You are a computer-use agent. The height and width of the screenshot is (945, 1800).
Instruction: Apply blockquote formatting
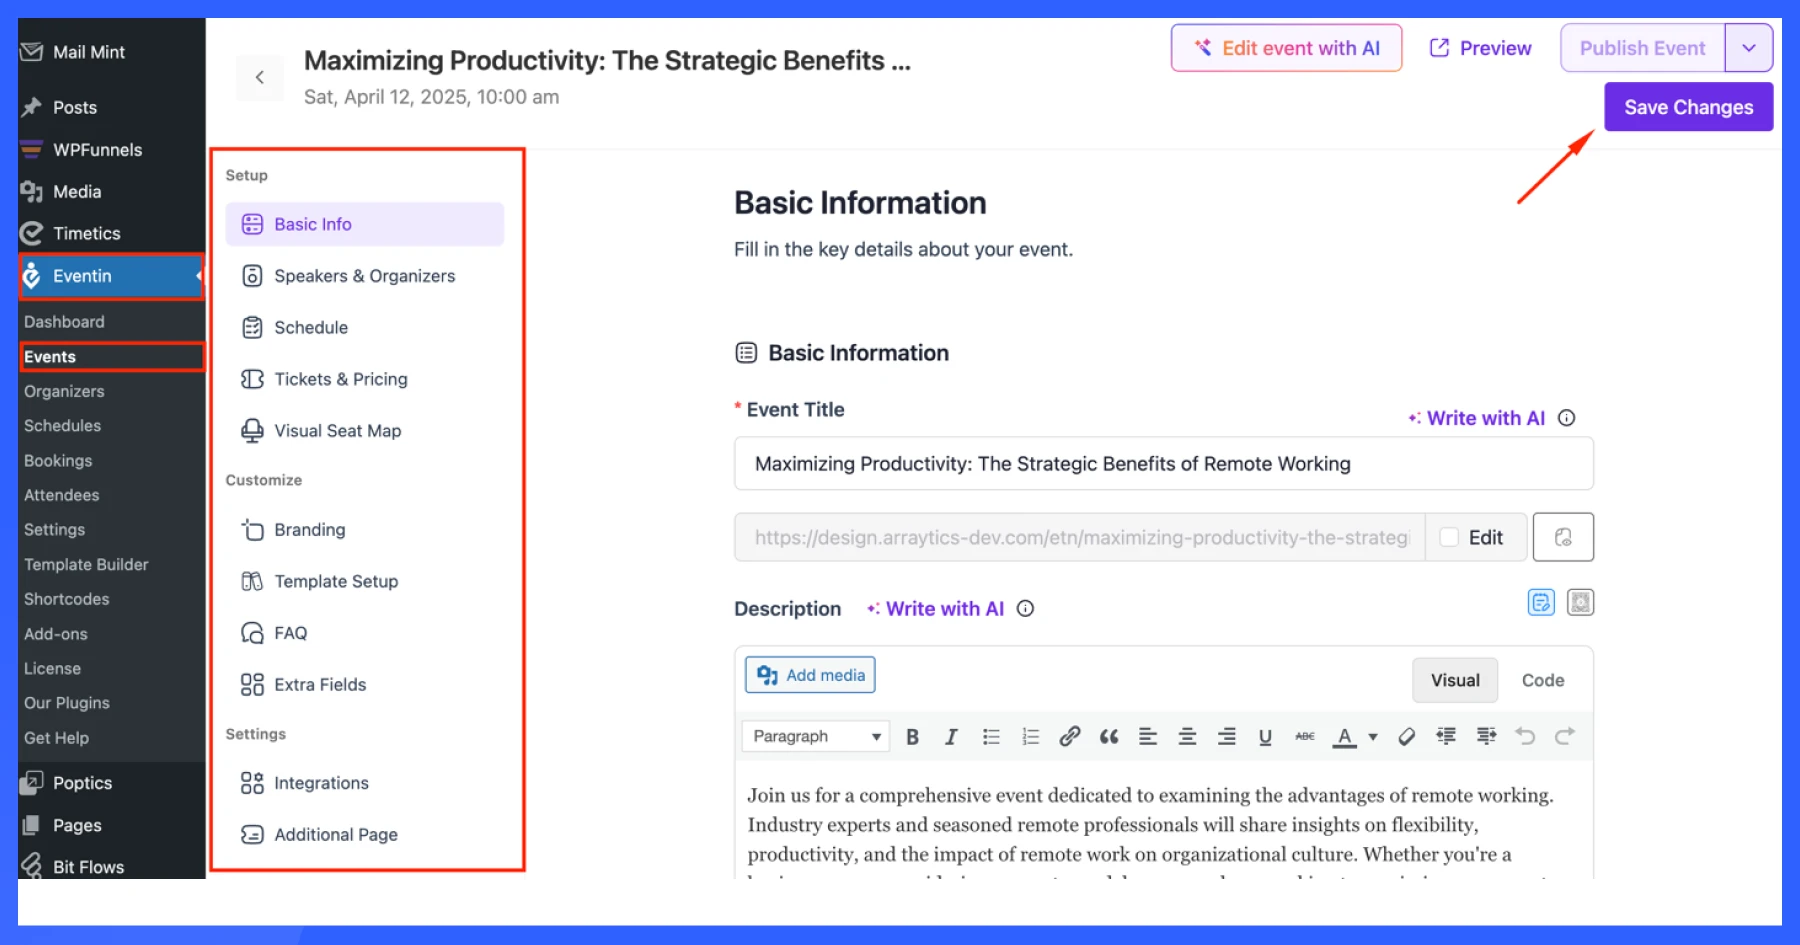1109,737
